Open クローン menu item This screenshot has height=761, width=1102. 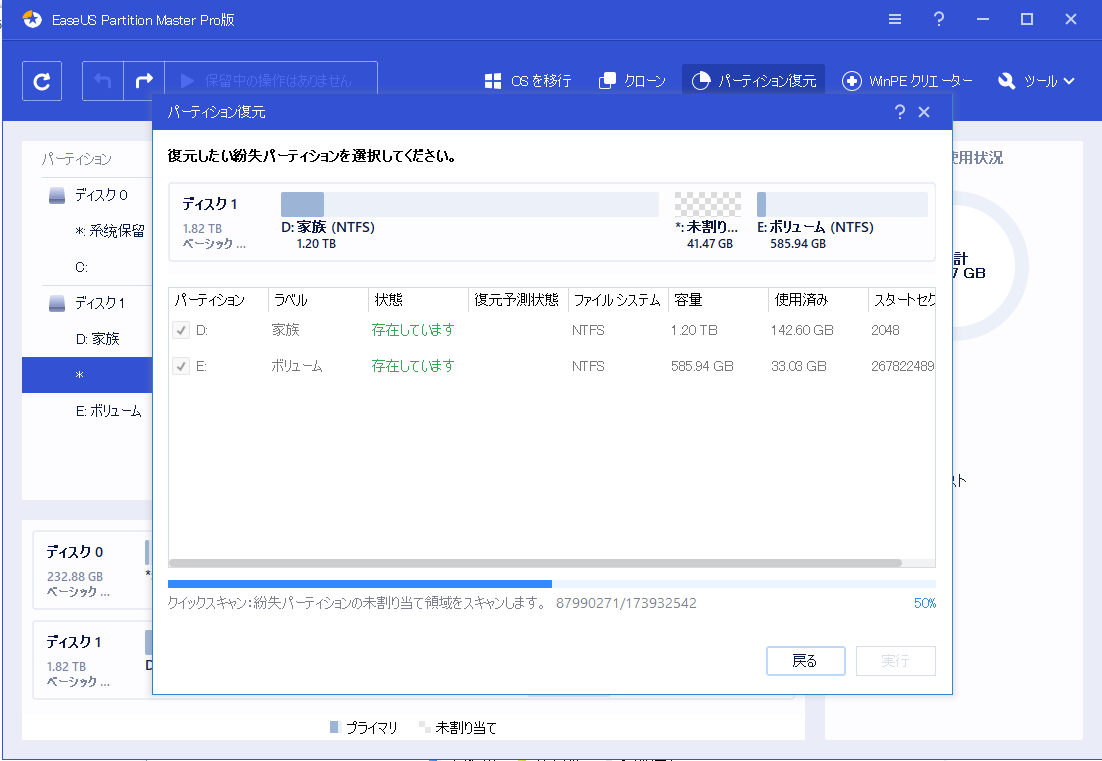(632, 81)
